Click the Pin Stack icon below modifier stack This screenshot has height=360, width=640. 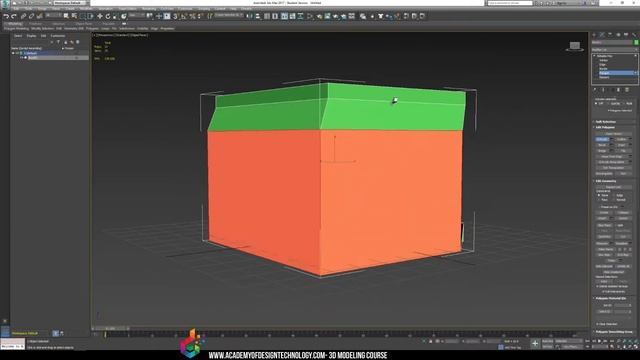tap(595, 90)
